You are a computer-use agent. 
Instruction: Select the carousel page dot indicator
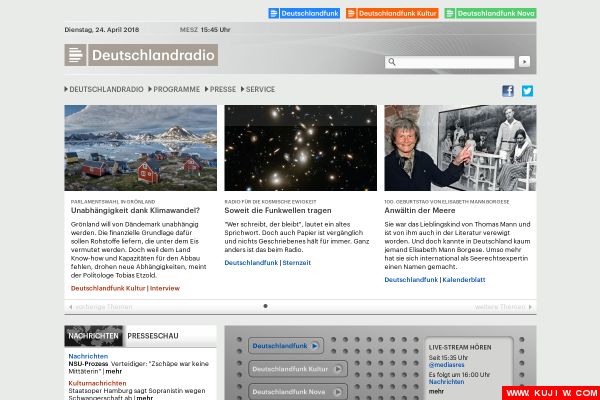pos(265,306)
